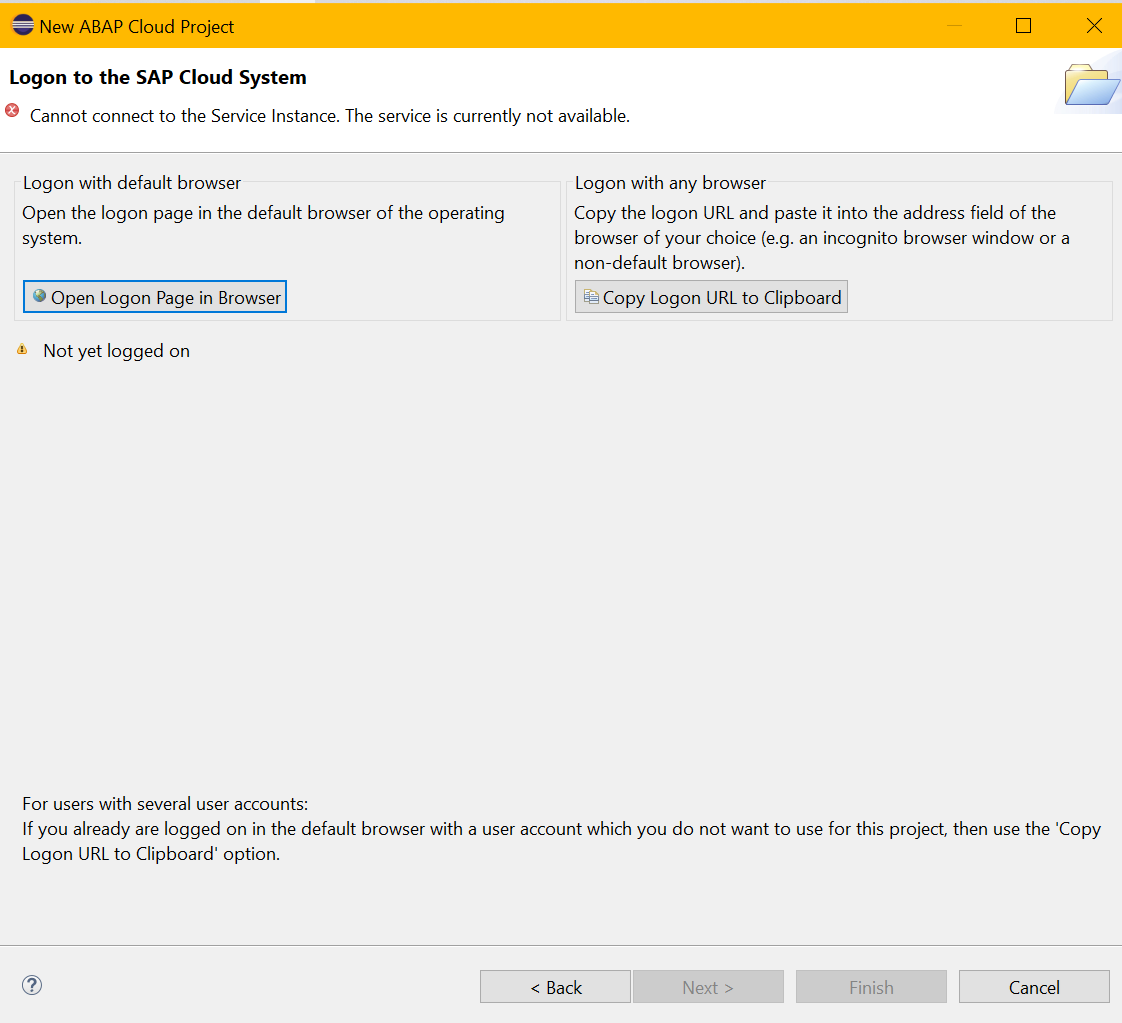
Task: Go back with the Back button
Action: 555,987
